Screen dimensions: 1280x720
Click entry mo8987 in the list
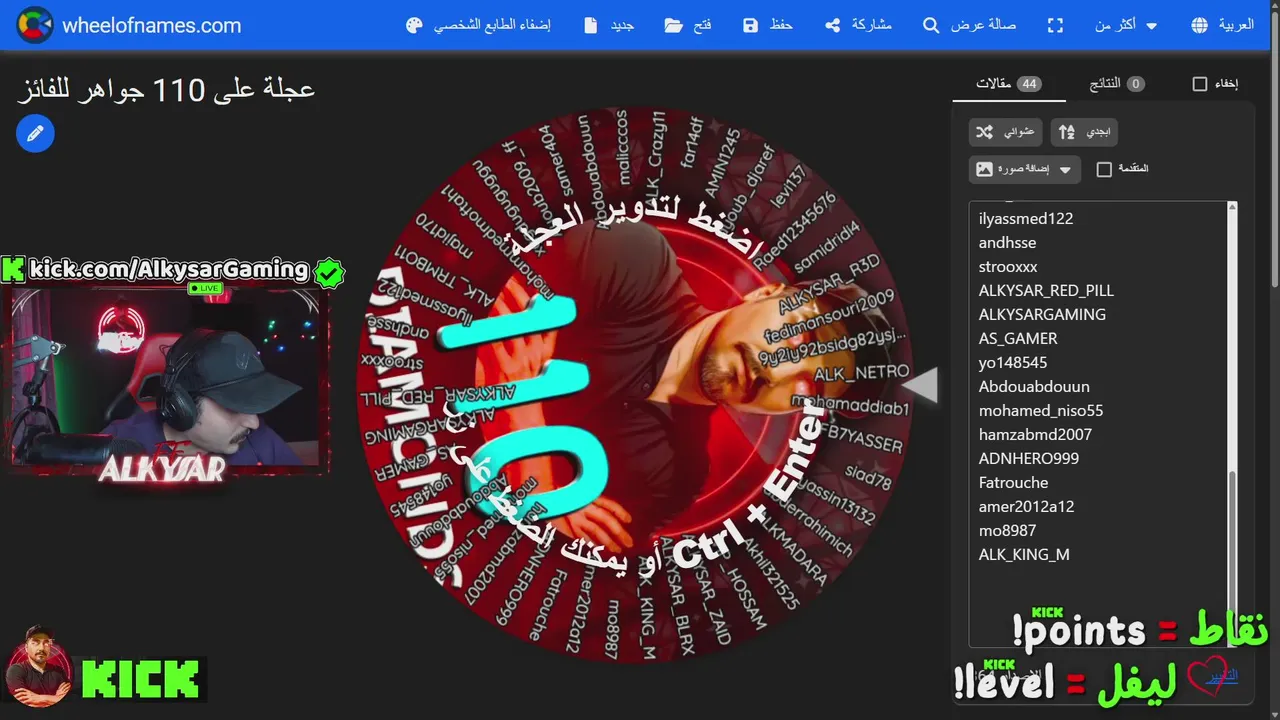coord(1007,530)
